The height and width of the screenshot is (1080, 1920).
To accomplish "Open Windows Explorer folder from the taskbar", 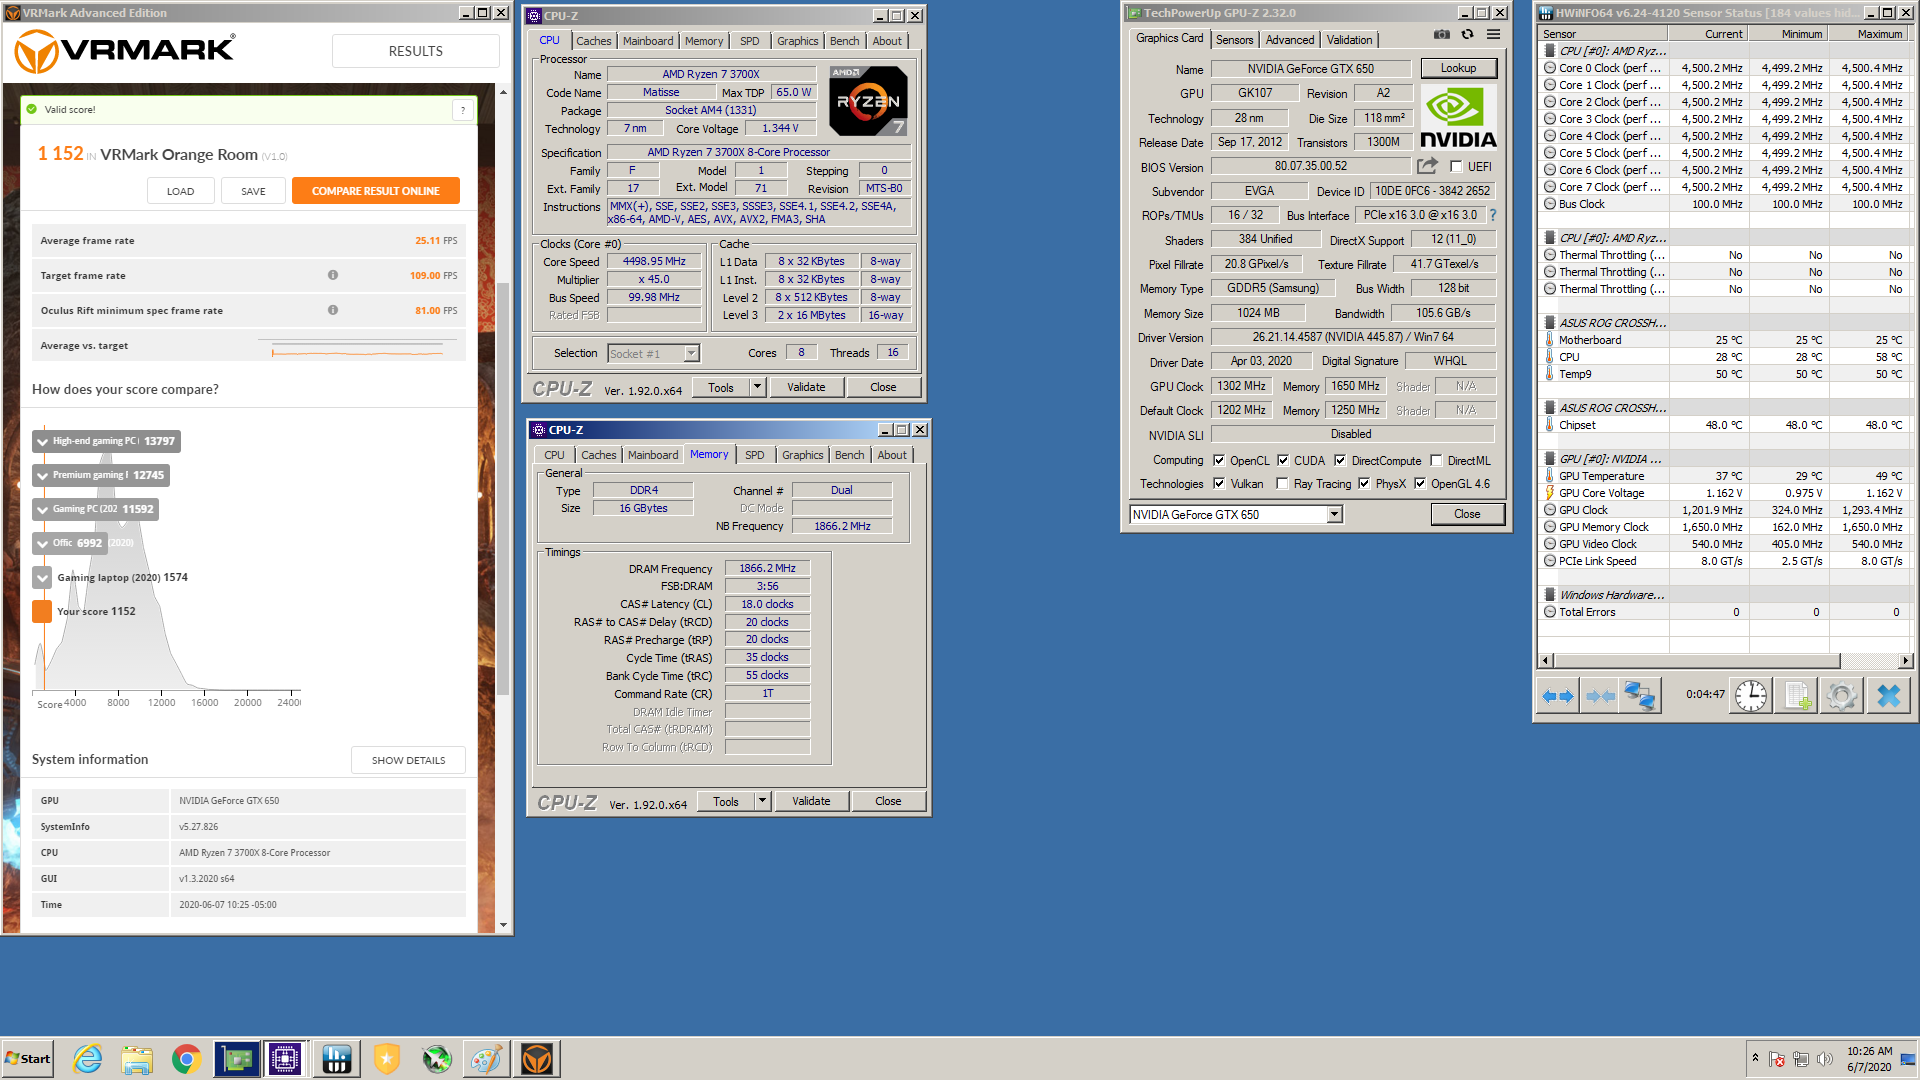I will (x=137, y=1059).
